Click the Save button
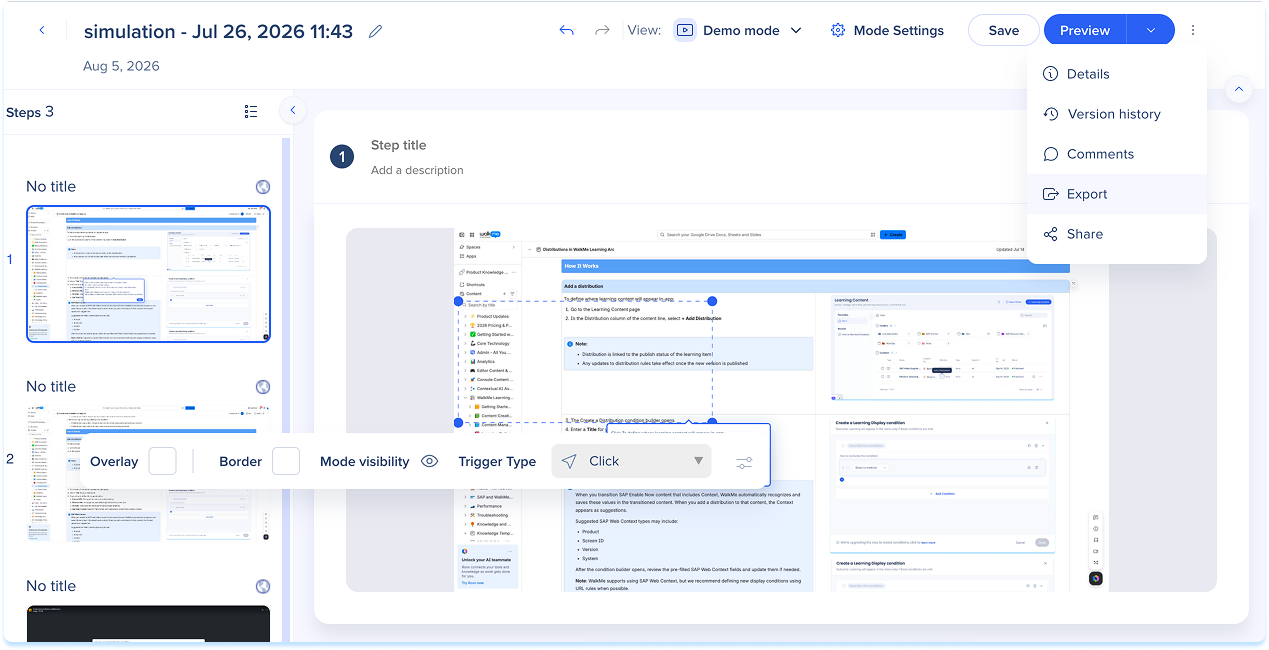Screen dimensions: 1269x650 click(1003, 30)
